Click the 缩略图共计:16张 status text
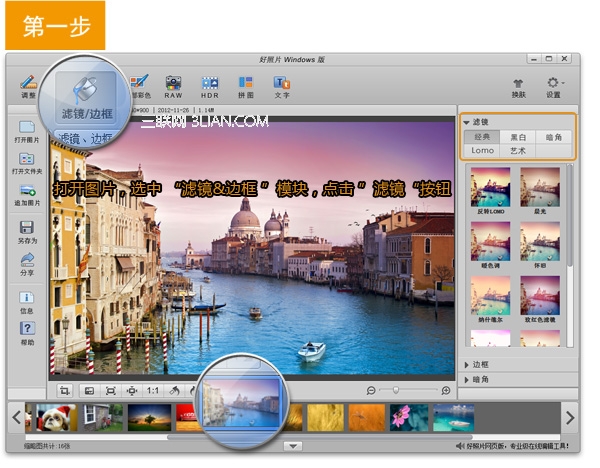 pos(46,446)
